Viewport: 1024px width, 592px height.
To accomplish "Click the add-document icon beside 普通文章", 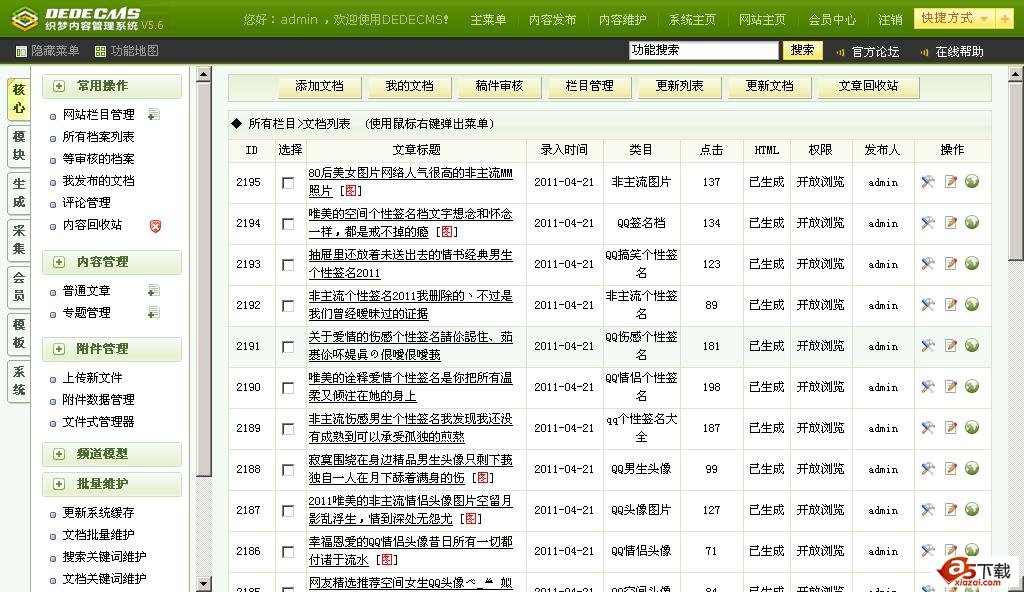I will 153,291.
